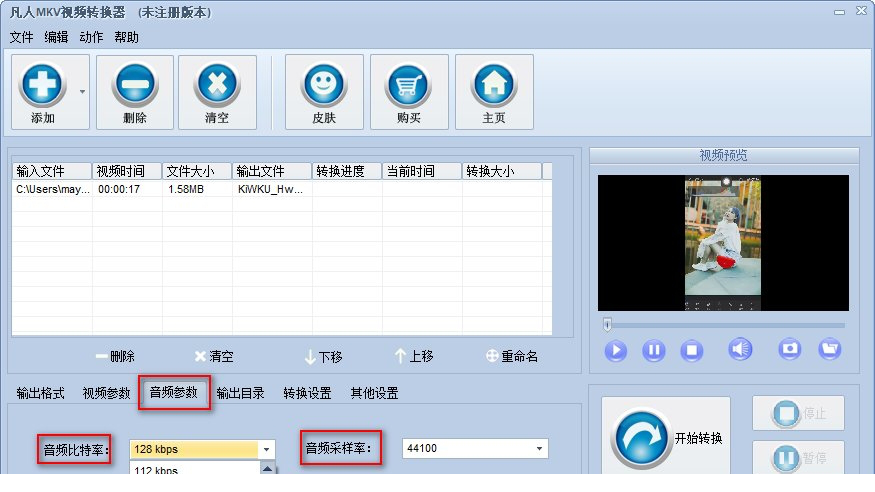The width and height of the screenshot is (875, 492).
Task: Open the 文件 menu
Action: point(21,37)
